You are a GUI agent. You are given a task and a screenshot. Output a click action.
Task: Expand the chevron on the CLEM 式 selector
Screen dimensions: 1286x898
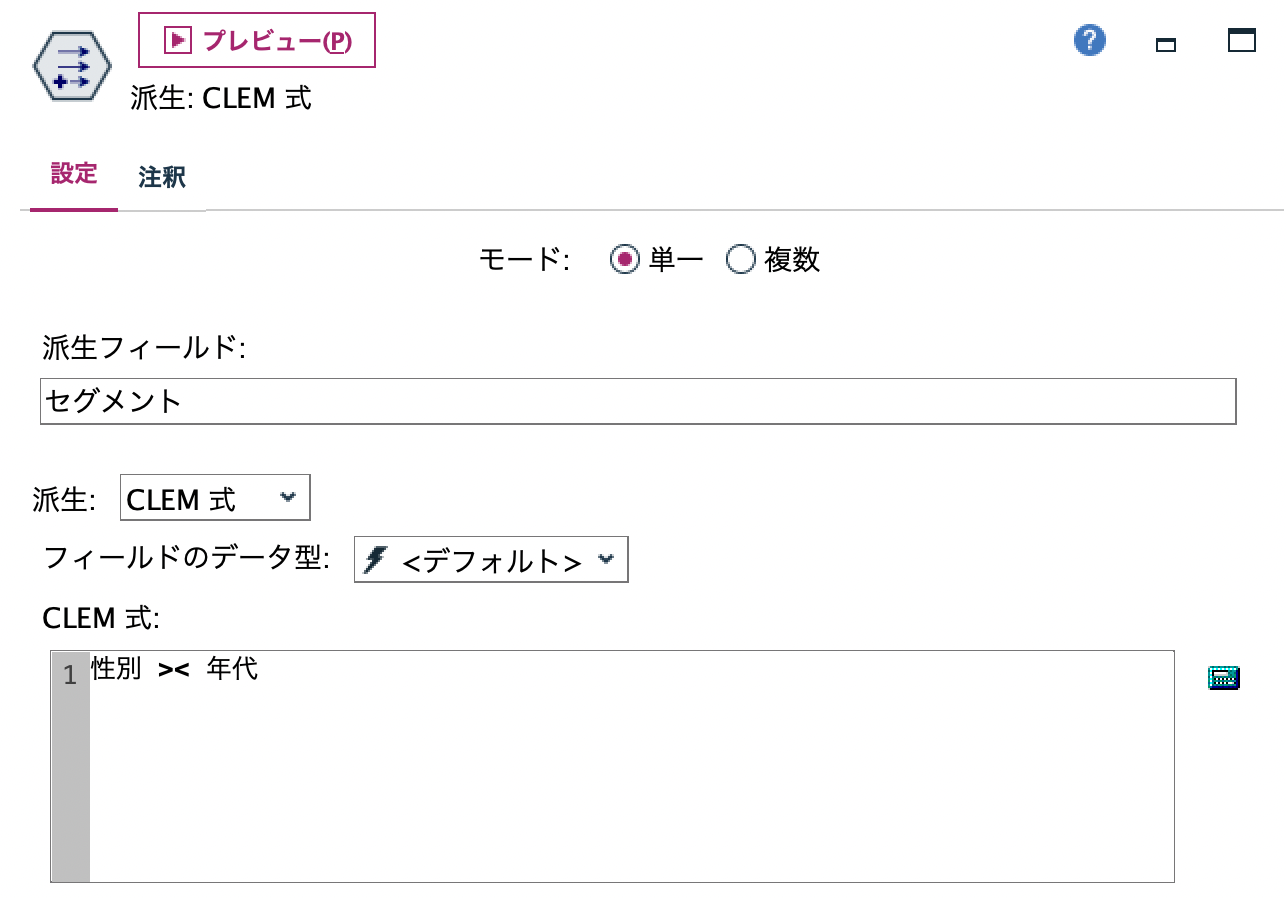coord(289,497)
